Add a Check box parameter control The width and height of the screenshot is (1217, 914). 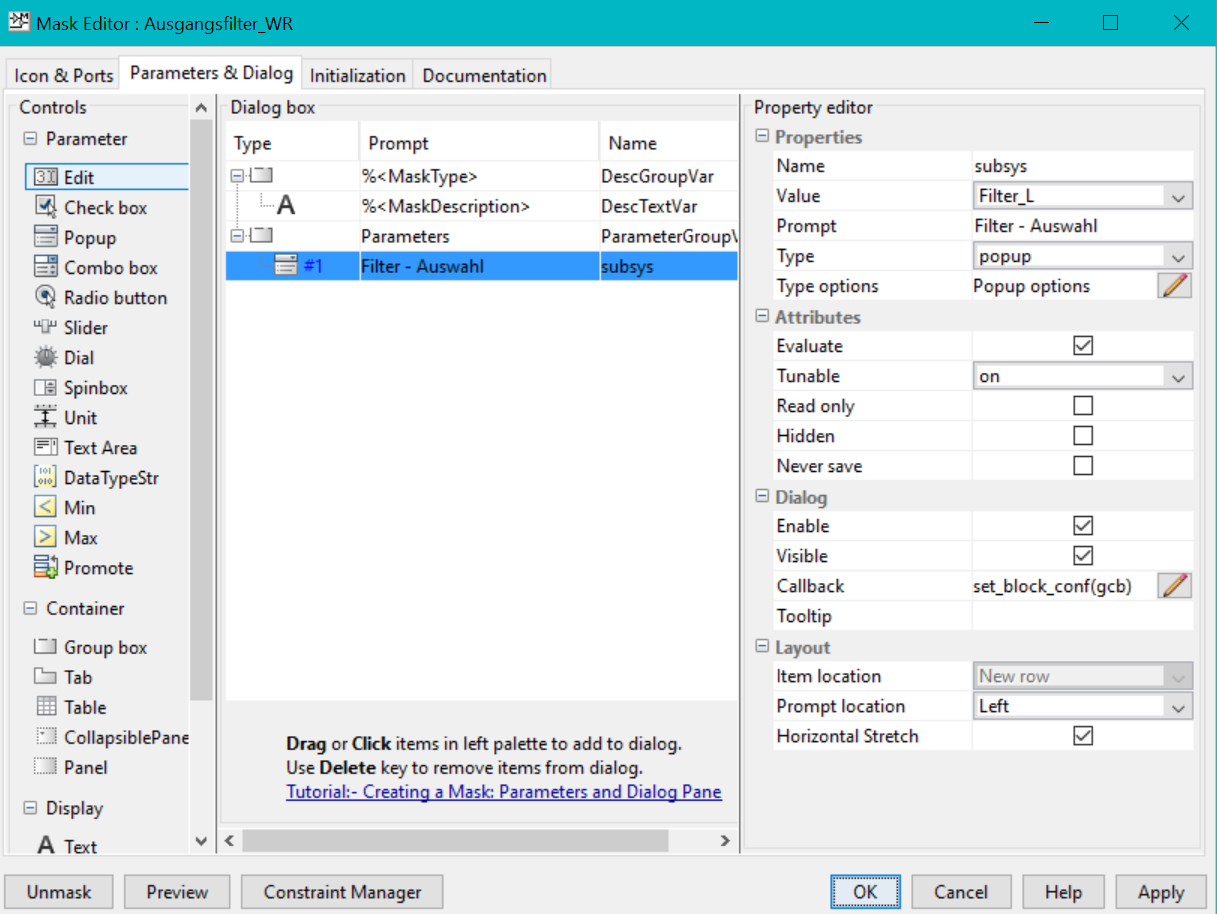(105, 208)
